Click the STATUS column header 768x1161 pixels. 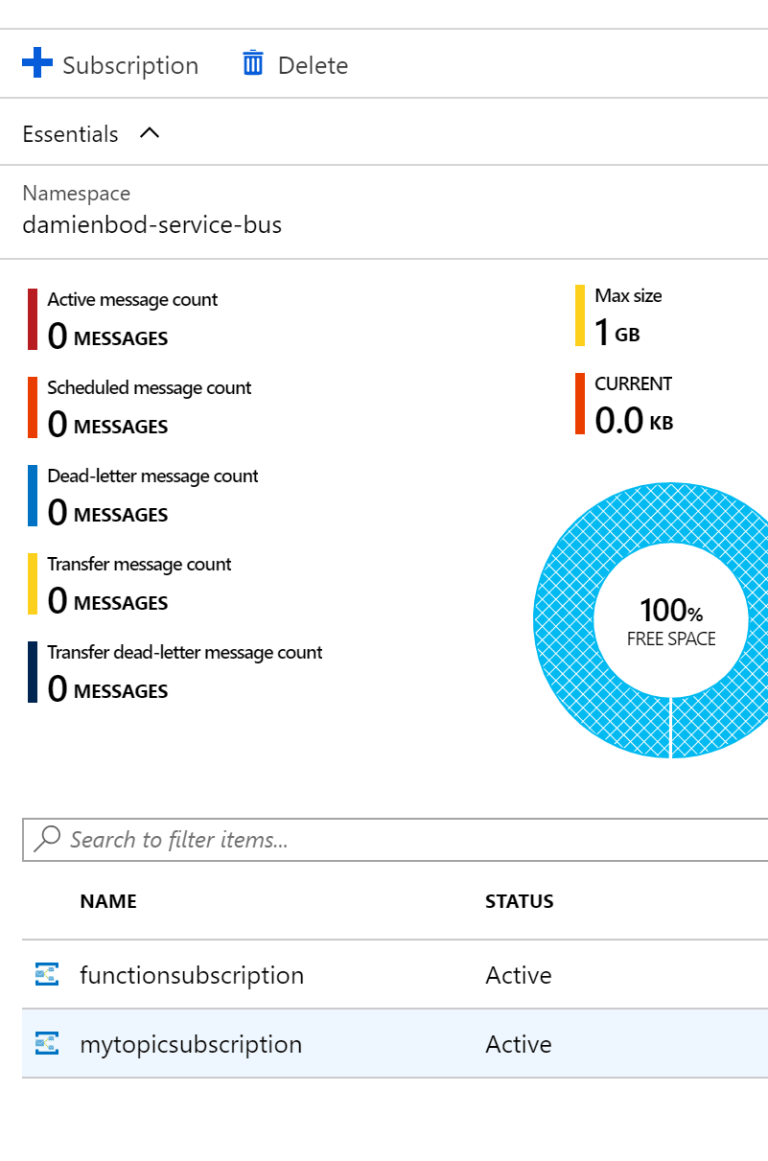pos(519,901)
